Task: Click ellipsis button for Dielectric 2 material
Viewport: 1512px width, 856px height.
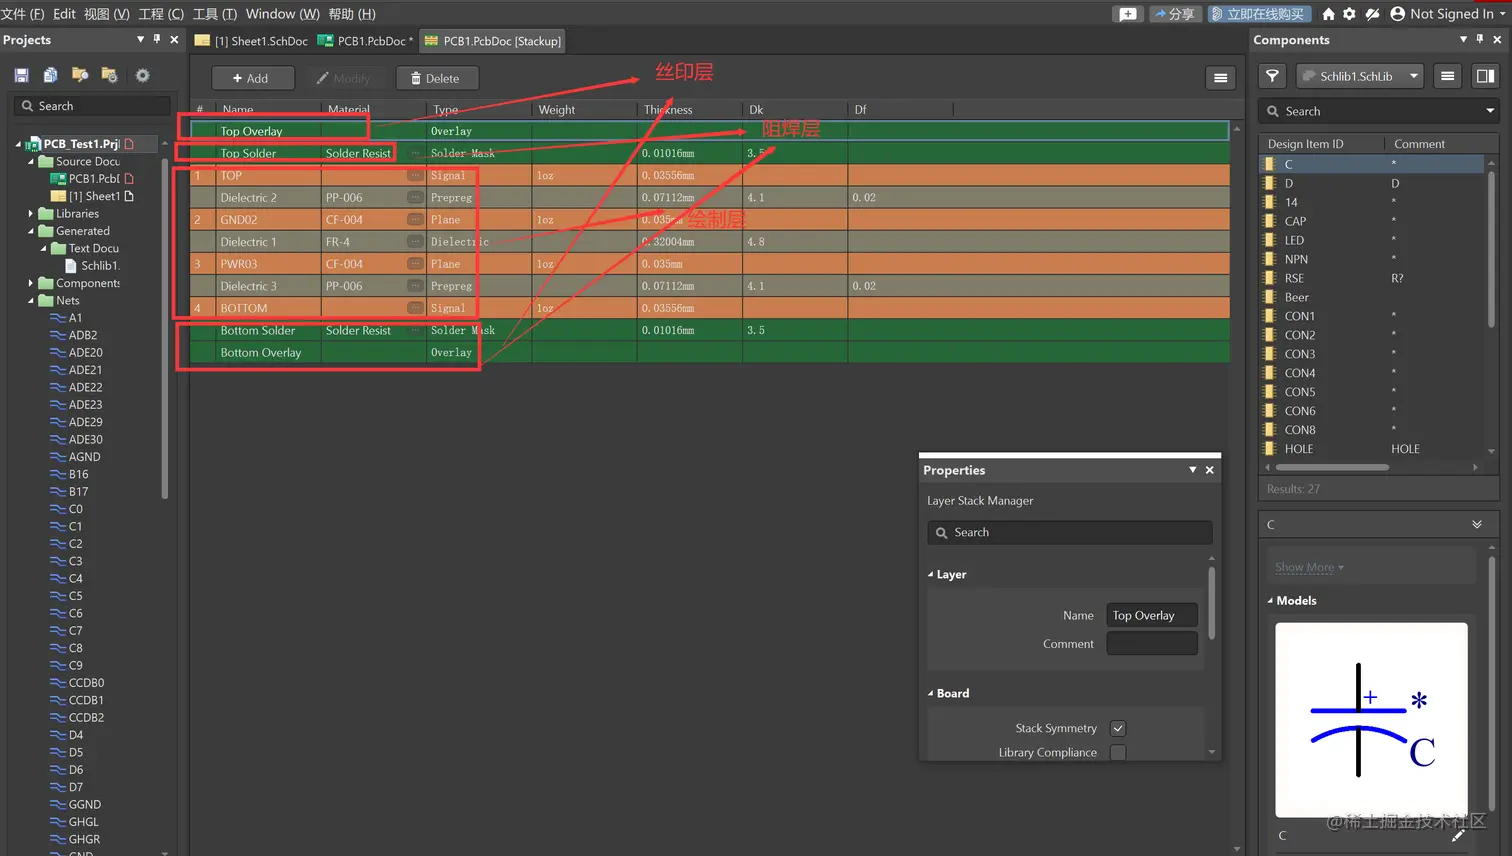Action: click(x=415, y=197)
